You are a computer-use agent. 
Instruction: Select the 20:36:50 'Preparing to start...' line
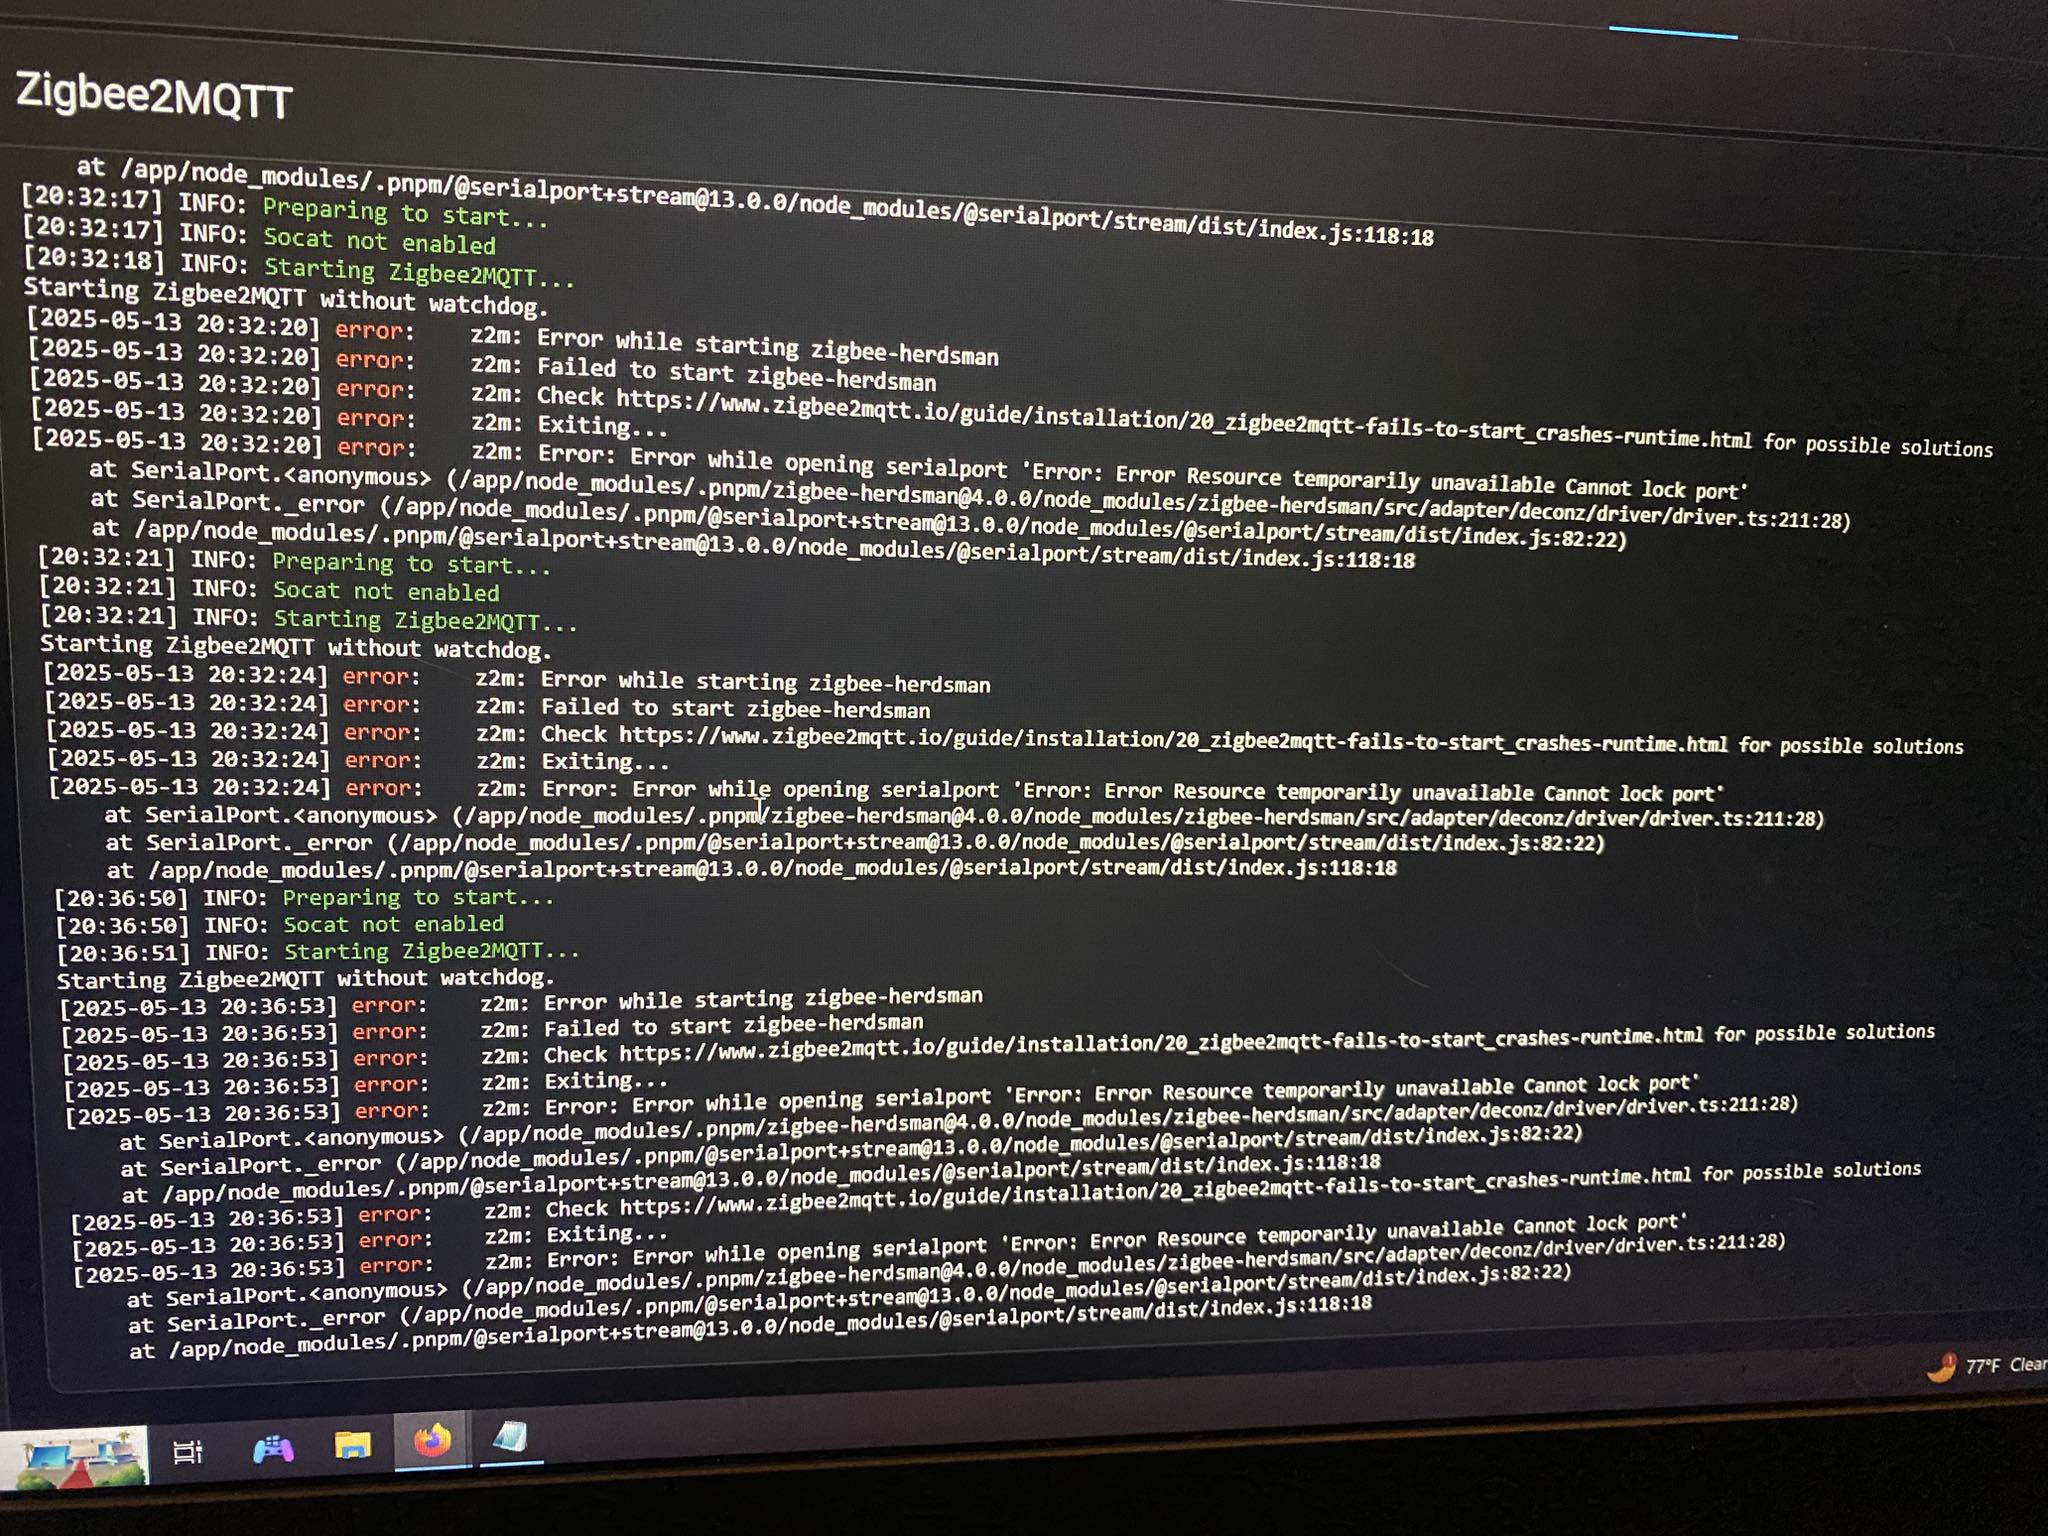click(x=304, y=897)
